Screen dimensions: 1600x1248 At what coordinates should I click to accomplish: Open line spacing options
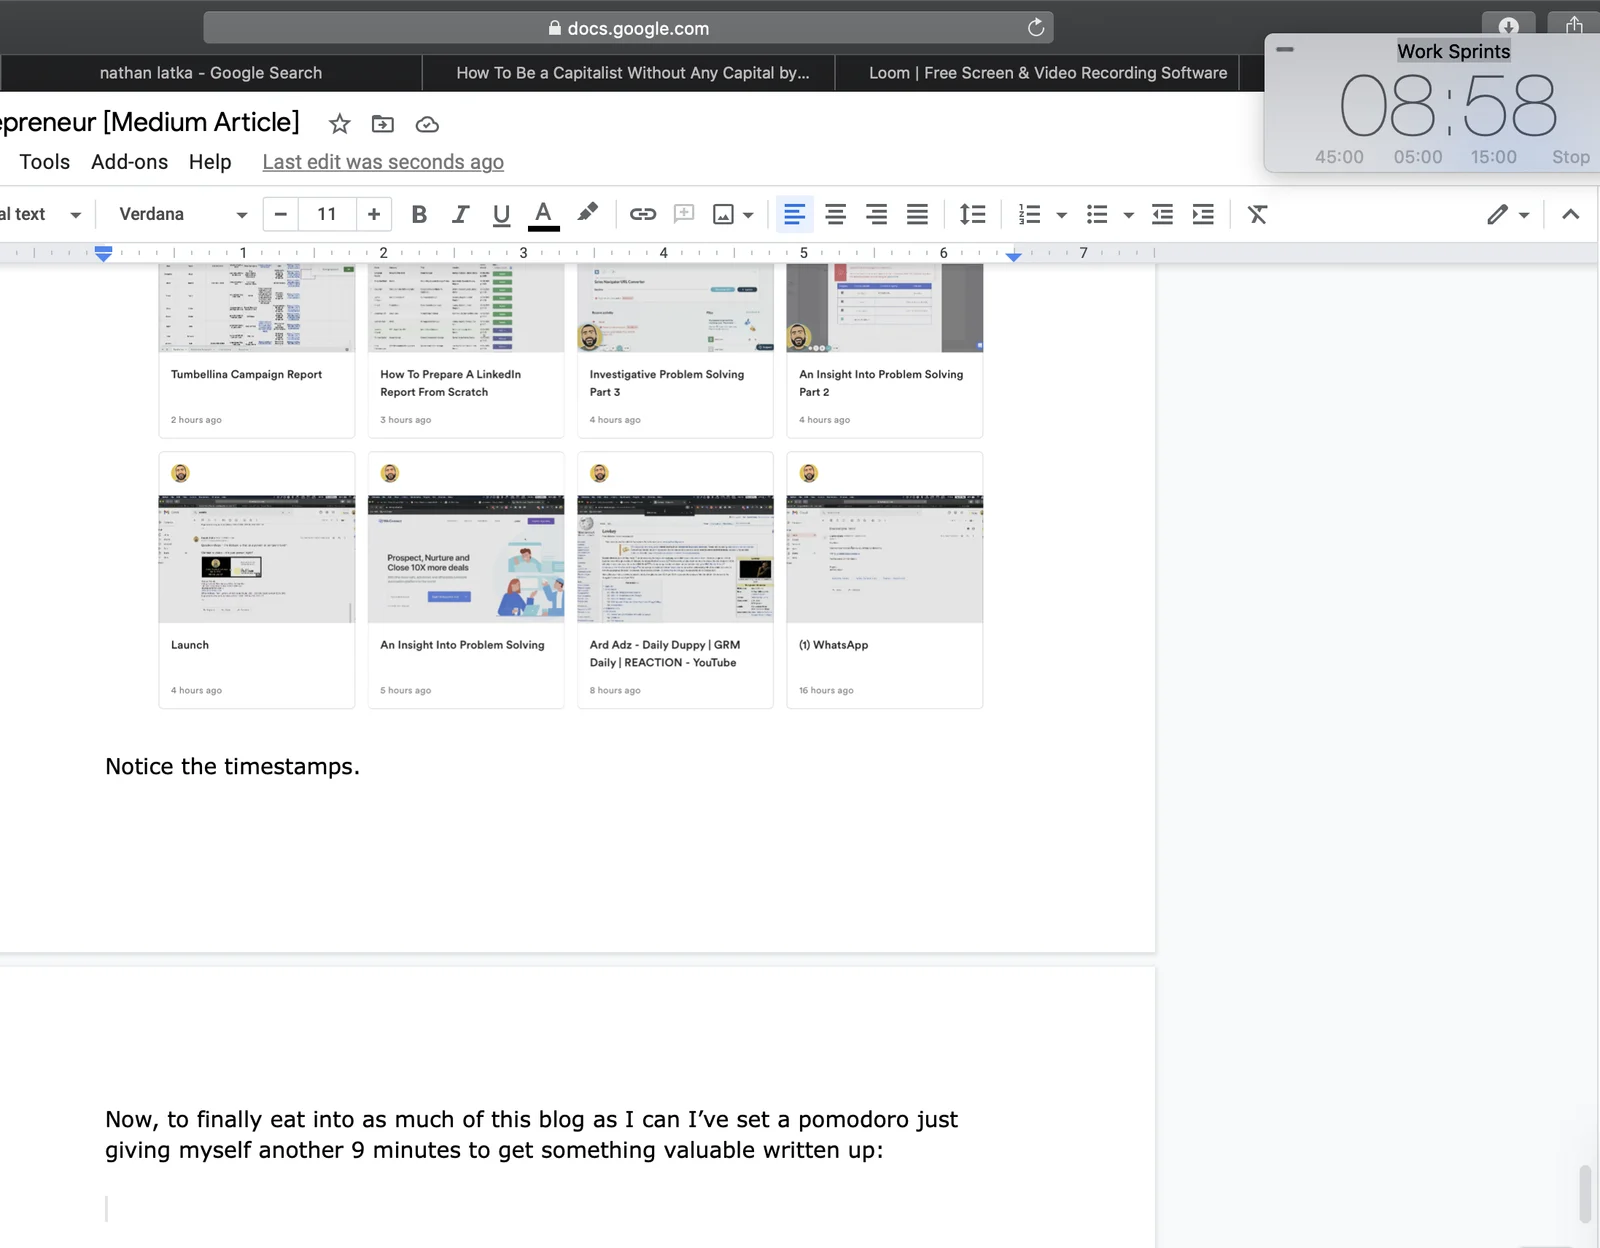tap(972, 214)
